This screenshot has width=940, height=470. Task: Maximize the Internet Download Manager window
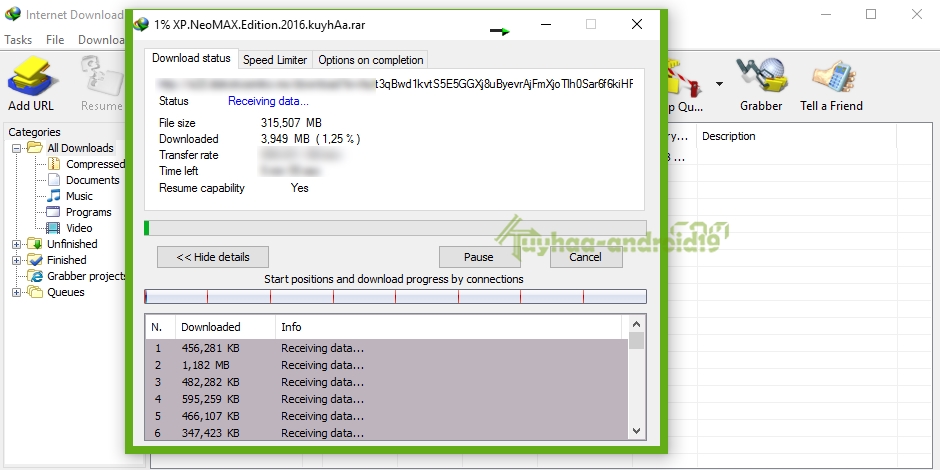871,14
